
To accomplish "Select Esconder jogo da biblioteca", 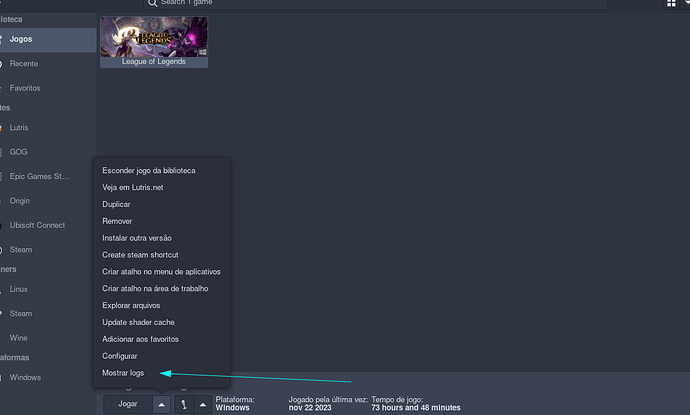I will [149, 170].
